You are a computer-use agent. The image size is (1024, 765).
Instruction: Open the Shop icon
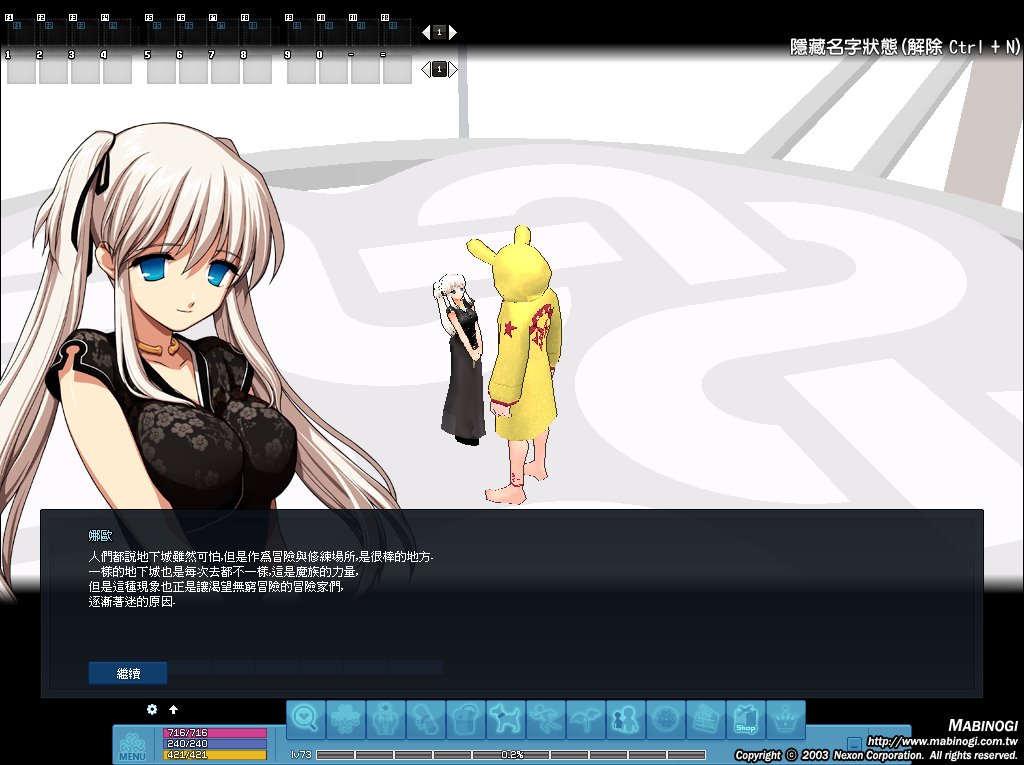tap(746, 719)
